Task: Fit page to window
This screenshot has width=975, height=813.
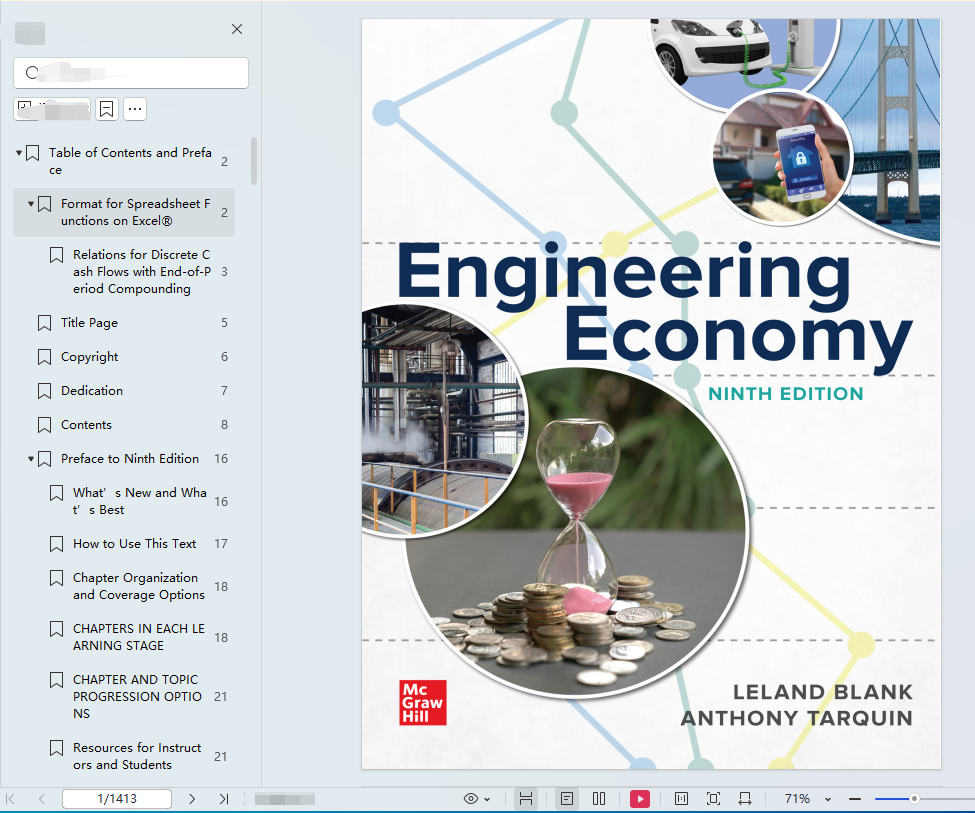Action: pos(713,799)
